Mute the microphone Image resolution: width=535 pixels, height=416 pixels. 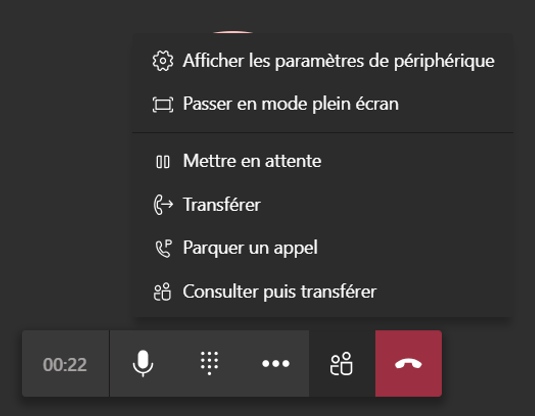(x=143, y=363)
